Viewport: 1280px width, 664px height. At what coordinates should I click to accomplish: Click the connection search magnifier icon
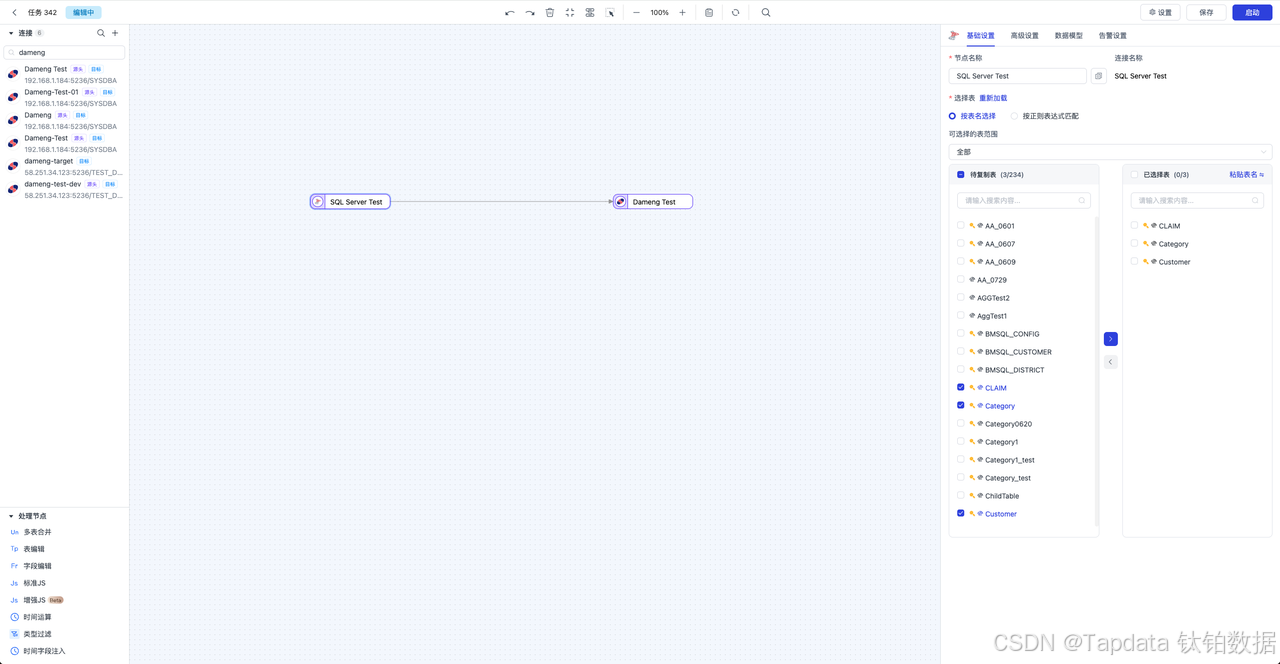pyautogui.click(x=101, y=33)
